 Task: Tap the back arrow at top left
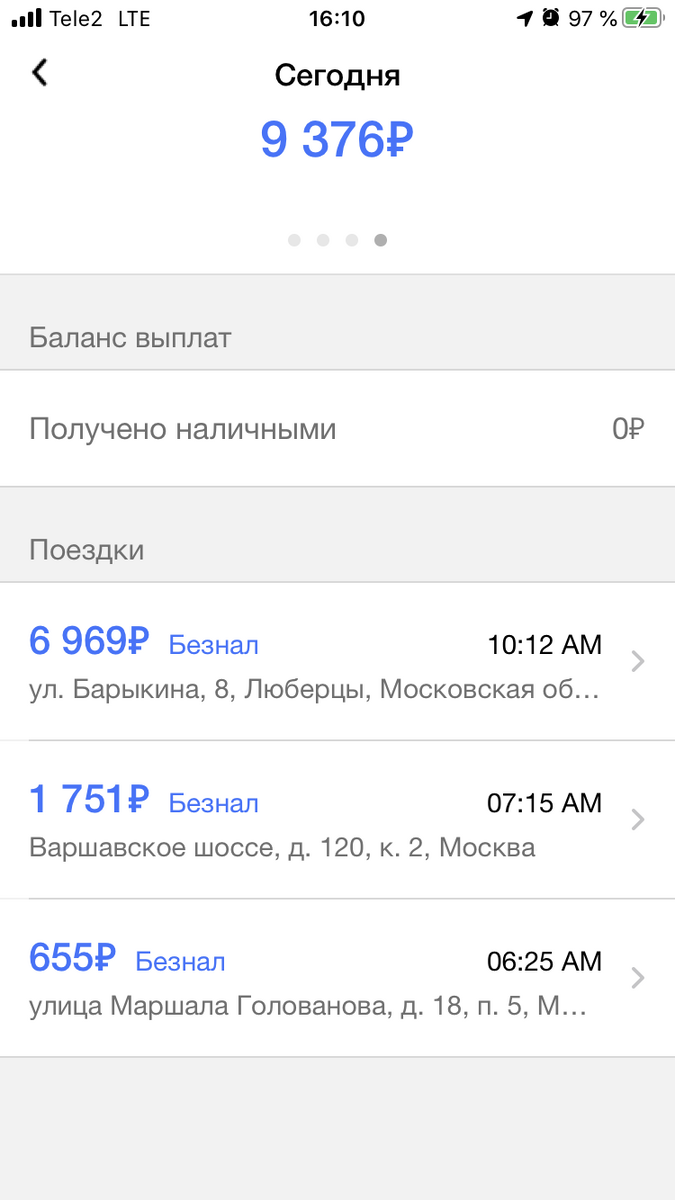pos(38,73)
